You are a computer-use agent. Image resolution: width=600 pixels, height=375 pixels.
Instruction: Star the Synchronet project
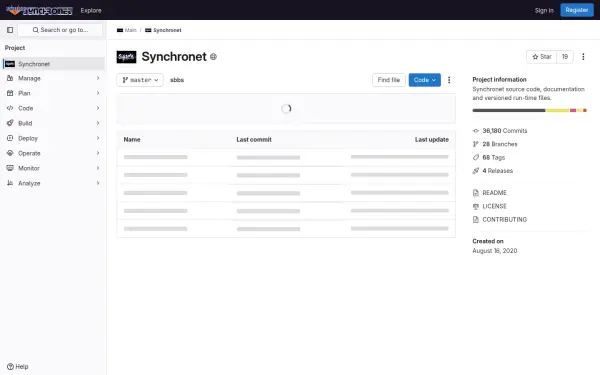(541, 57)
